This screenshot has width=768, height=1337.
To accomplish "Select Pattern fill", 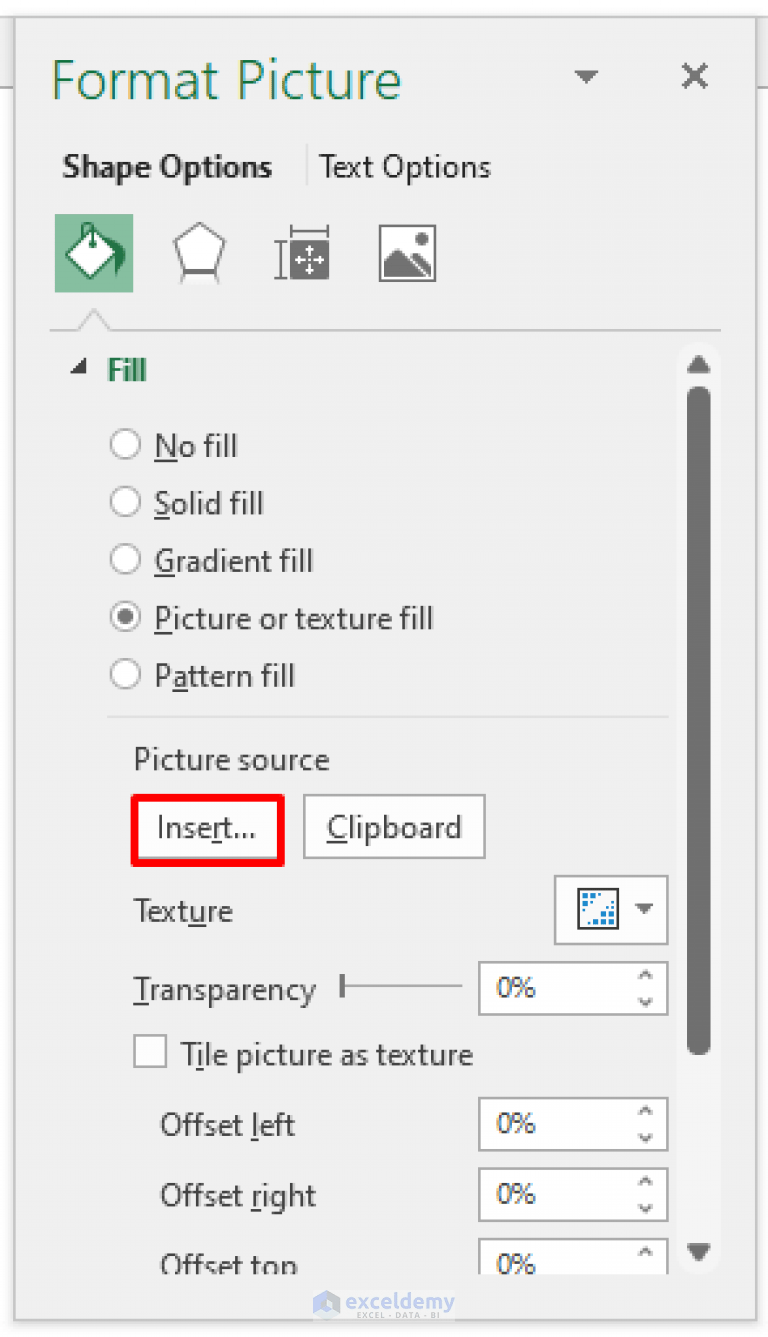I will [x=125, y=674].
